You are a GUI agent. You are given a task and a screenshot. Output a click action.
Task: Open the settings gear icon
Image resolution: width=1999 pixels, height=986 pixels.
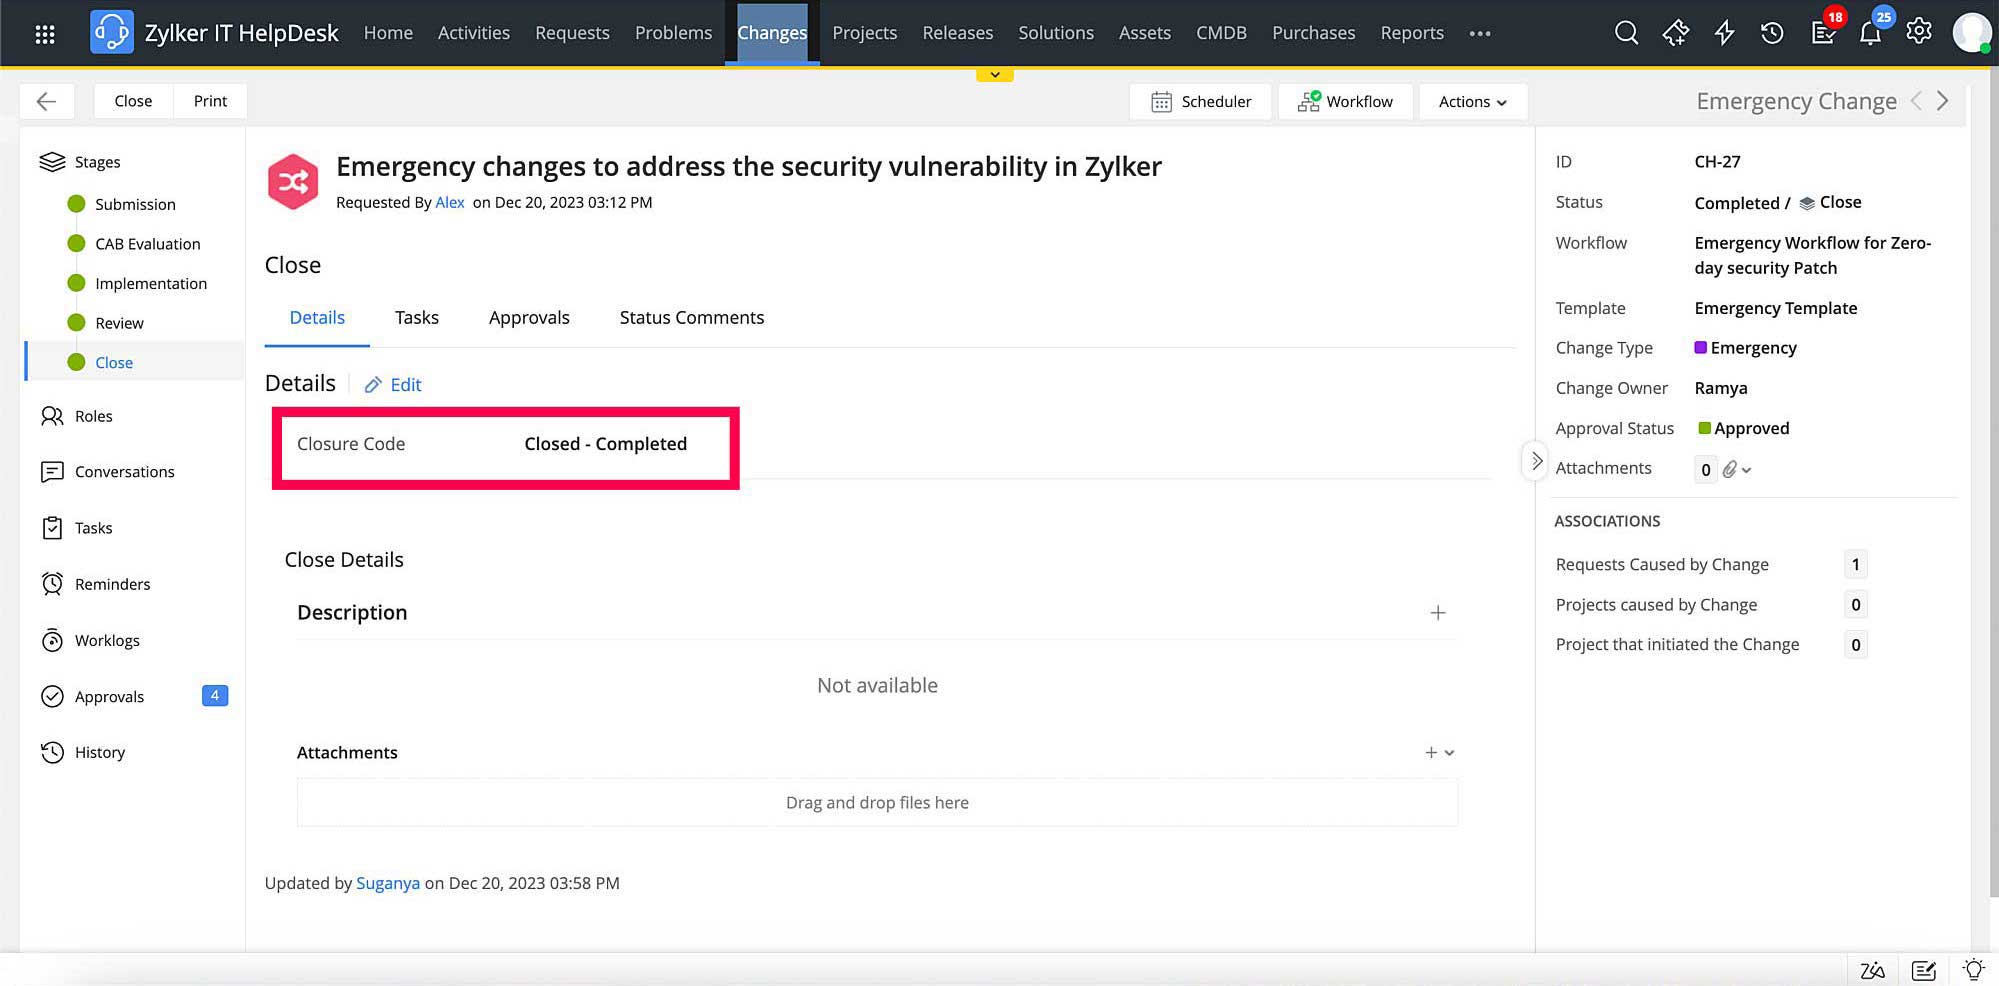point(1919,32)
